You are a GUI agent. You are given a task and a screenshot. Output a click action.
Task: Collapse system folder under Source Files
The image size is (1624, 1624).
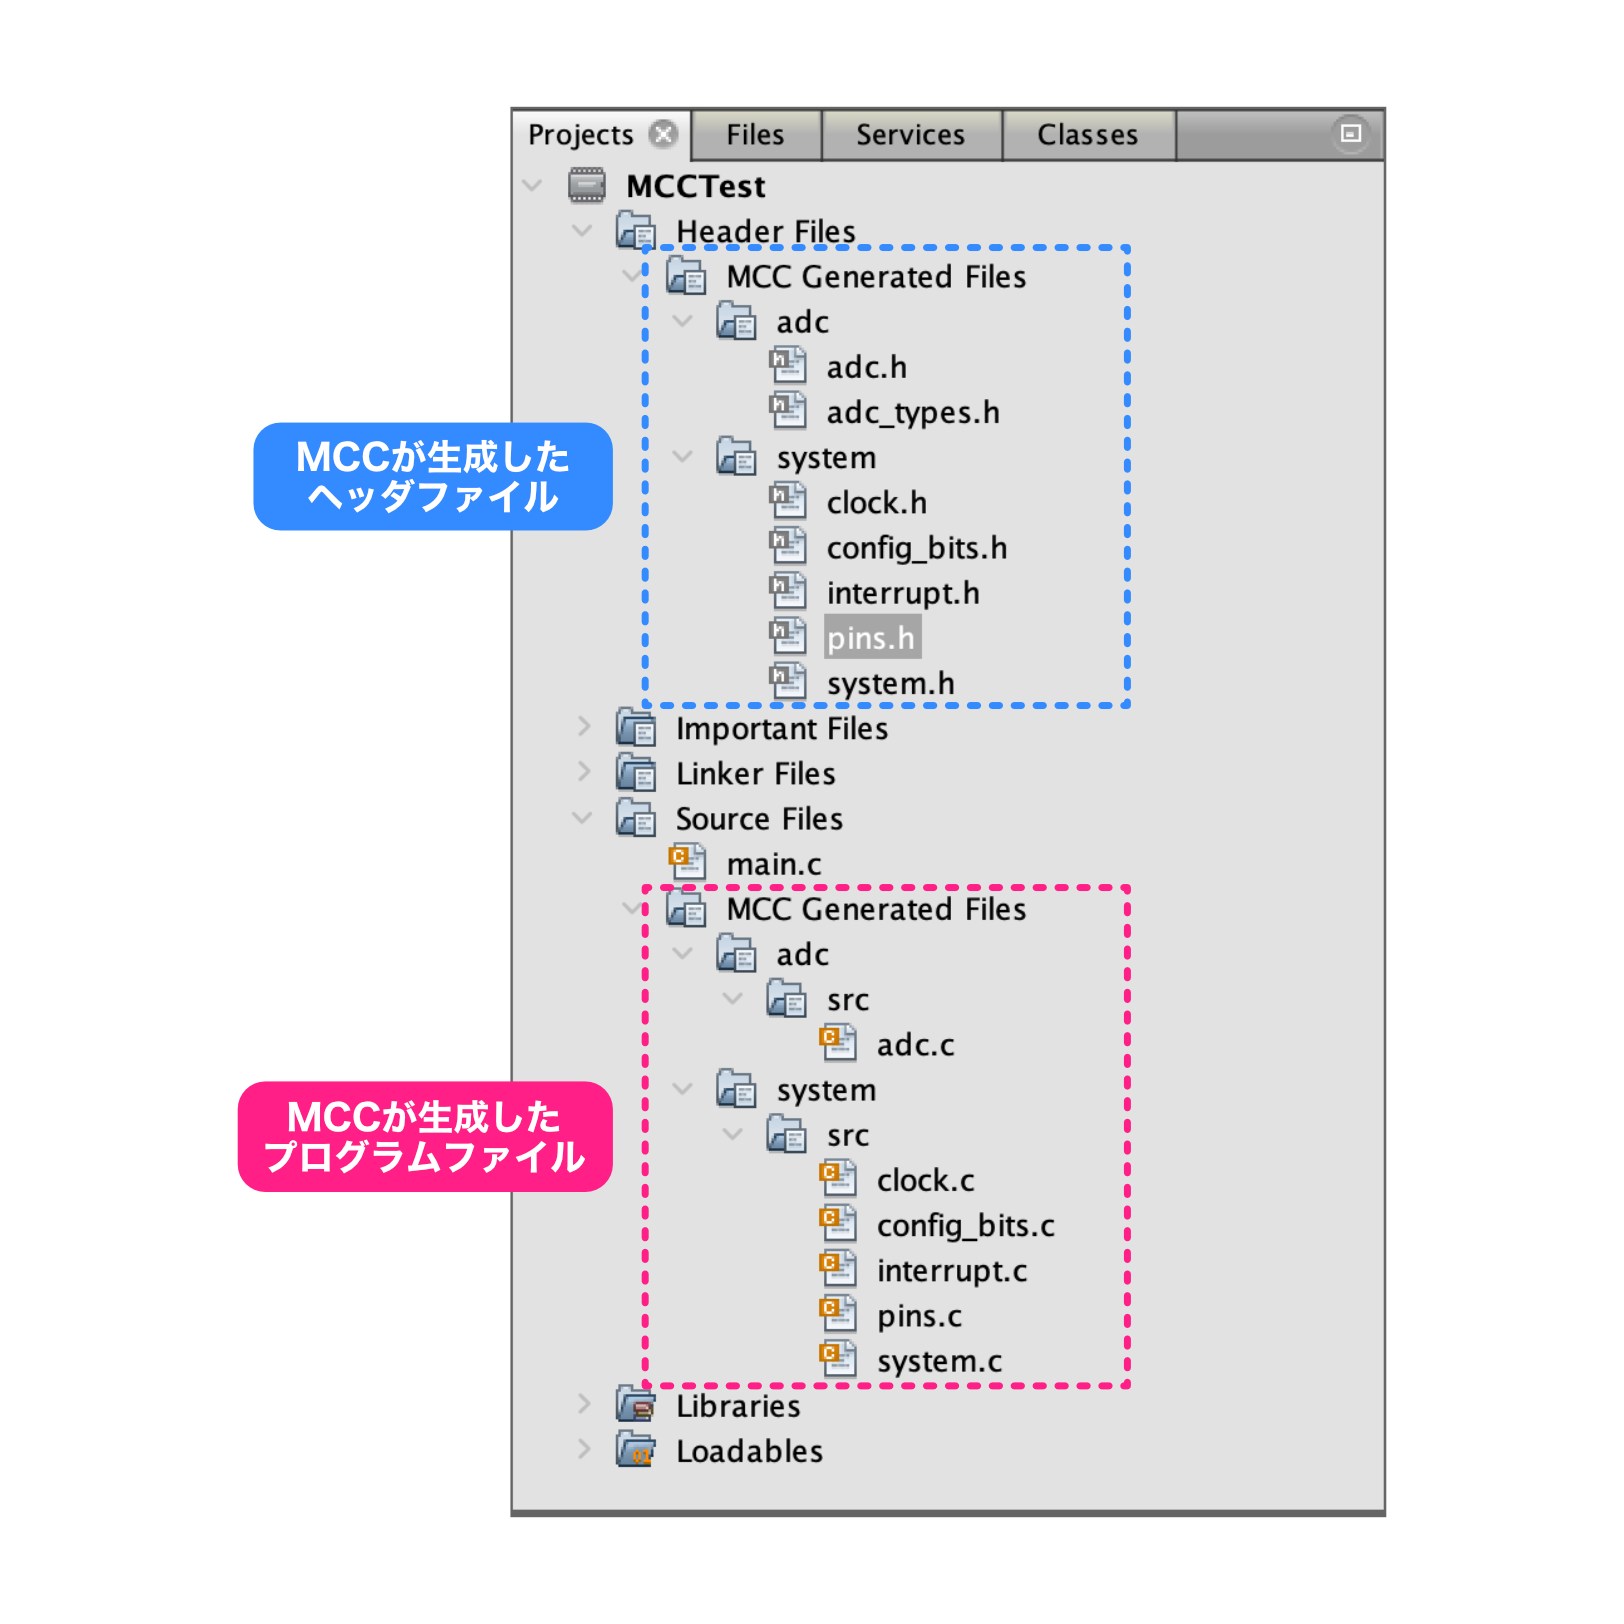[683, 1089]
